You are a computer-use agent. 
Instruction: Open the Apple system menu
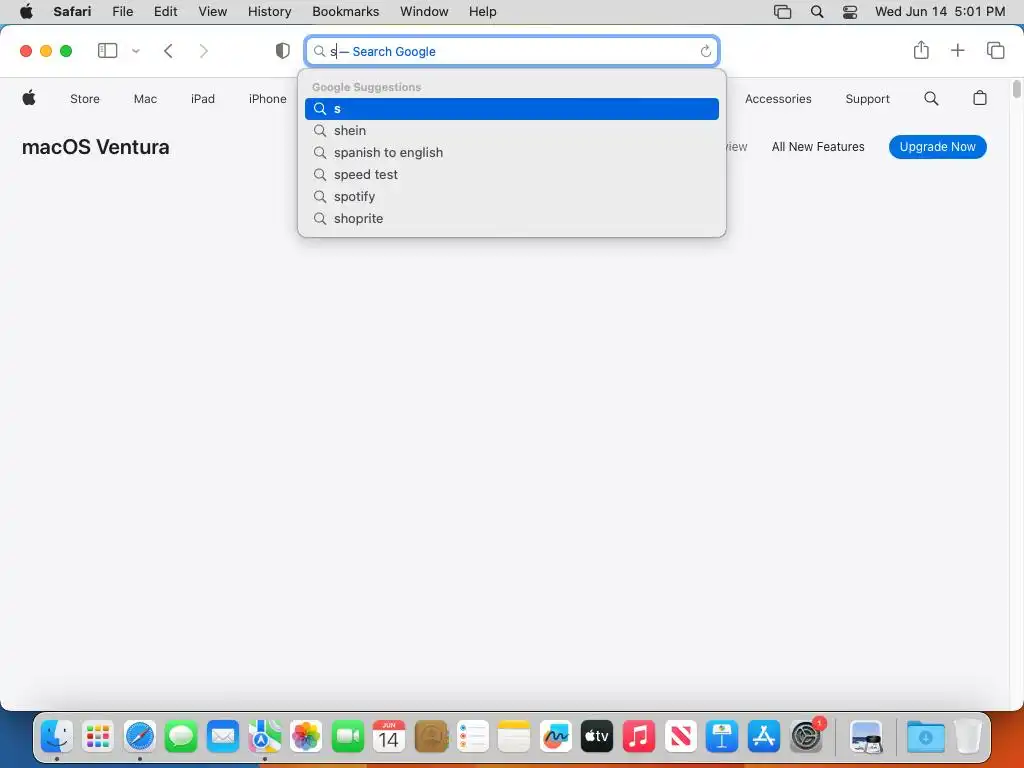point(26,11)
